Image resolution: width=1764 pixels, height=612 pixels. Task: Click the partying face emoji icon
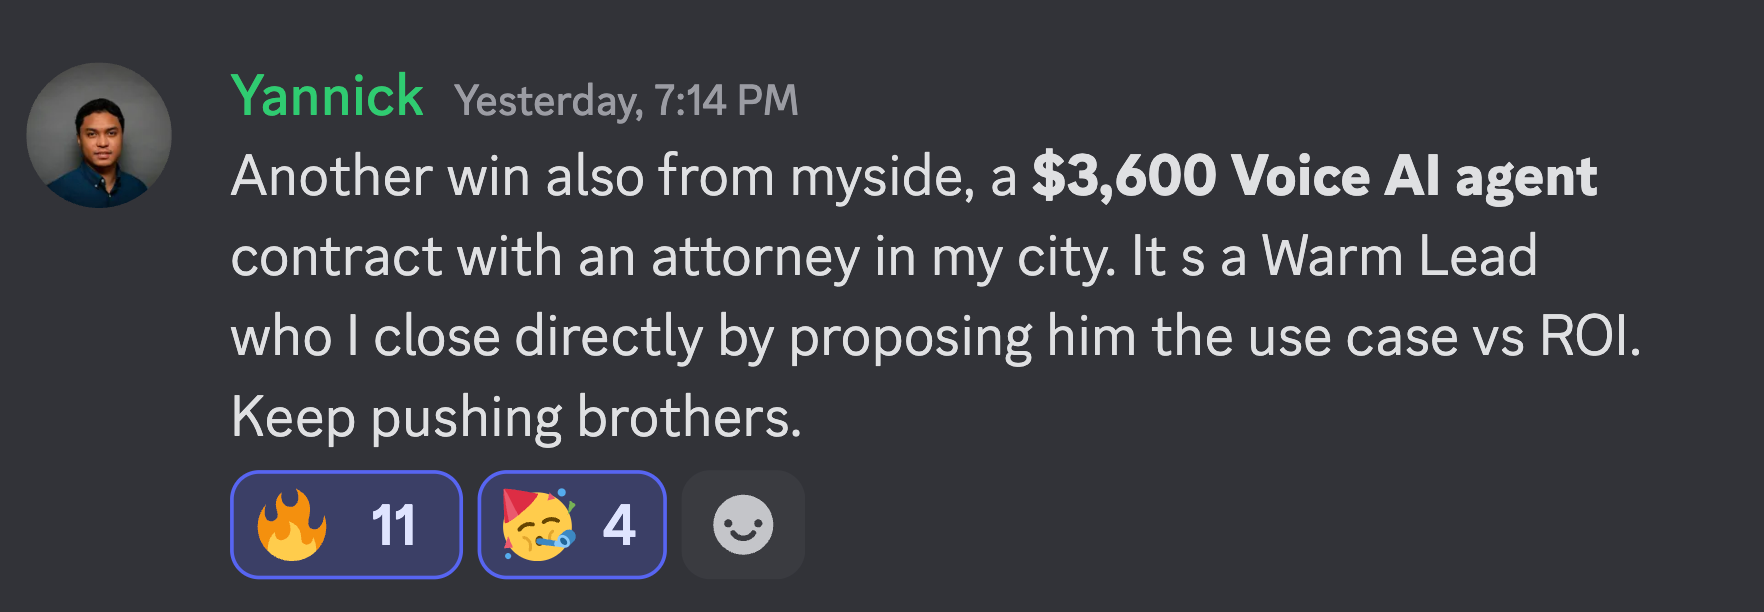click(538, 525)
